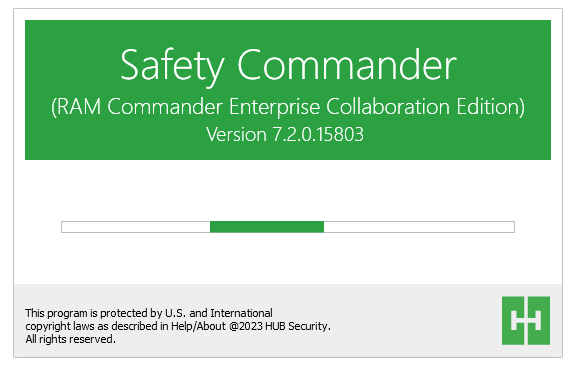This screenshot has height=367, width=576.
Task: Click the "Help/About" reference in the footer
Action: (x=198, y=326)
